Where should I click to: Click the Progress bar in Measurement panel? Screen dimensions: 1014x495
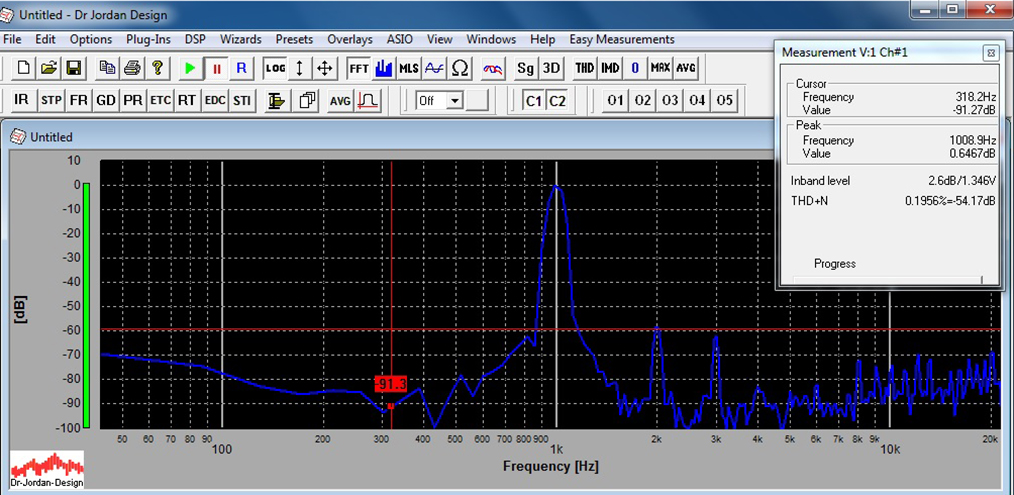click(x=888, y=280)
